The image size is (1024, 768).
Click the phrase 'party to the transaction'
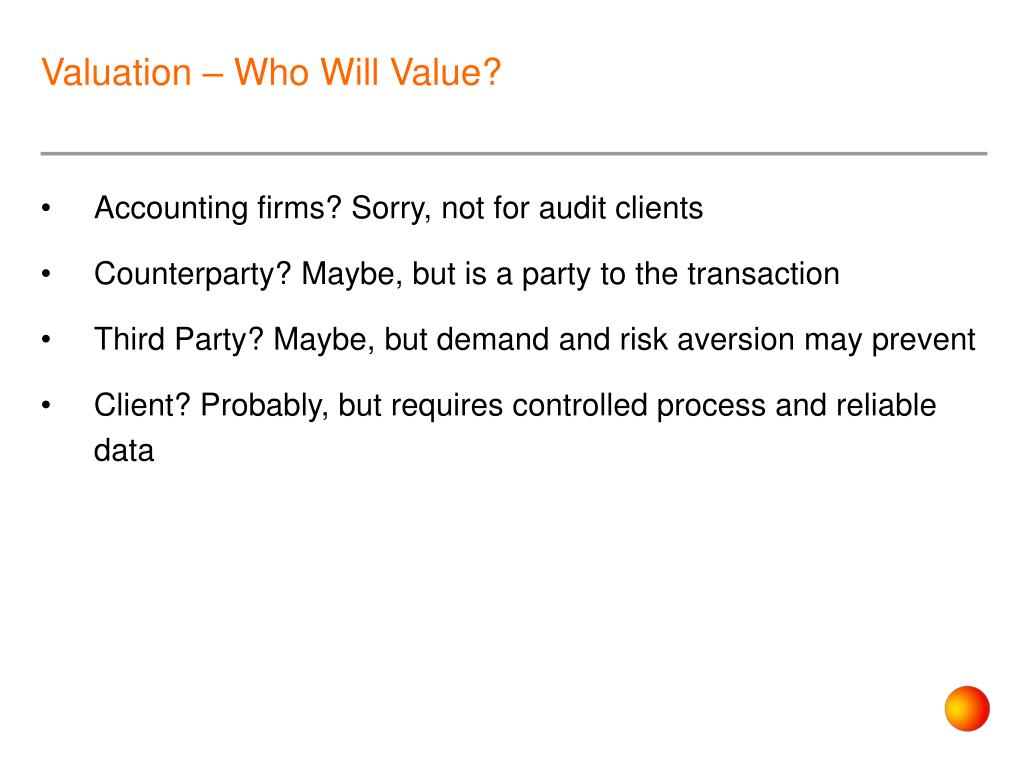[x=680, y=274]
